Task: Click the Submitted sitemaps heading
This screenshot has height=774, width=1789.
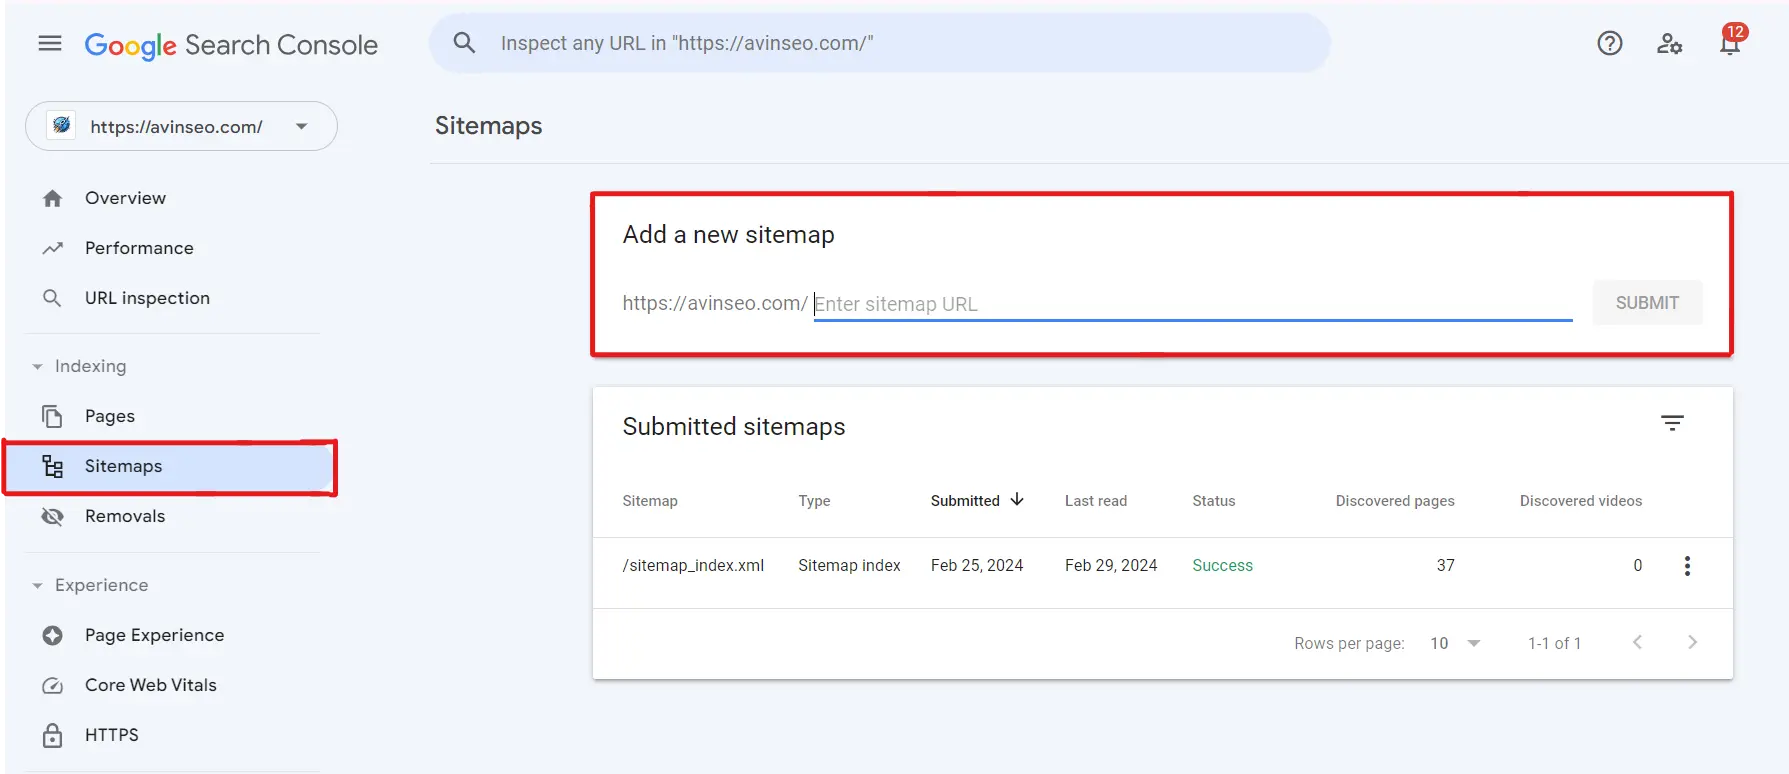Action: [x=734, y=426]
